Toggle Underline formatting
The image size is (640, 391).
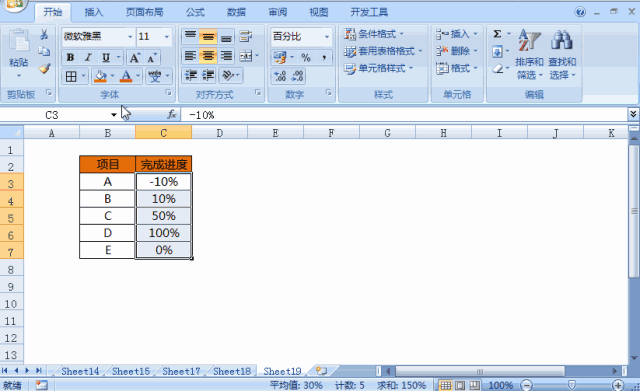coord(106,58)
